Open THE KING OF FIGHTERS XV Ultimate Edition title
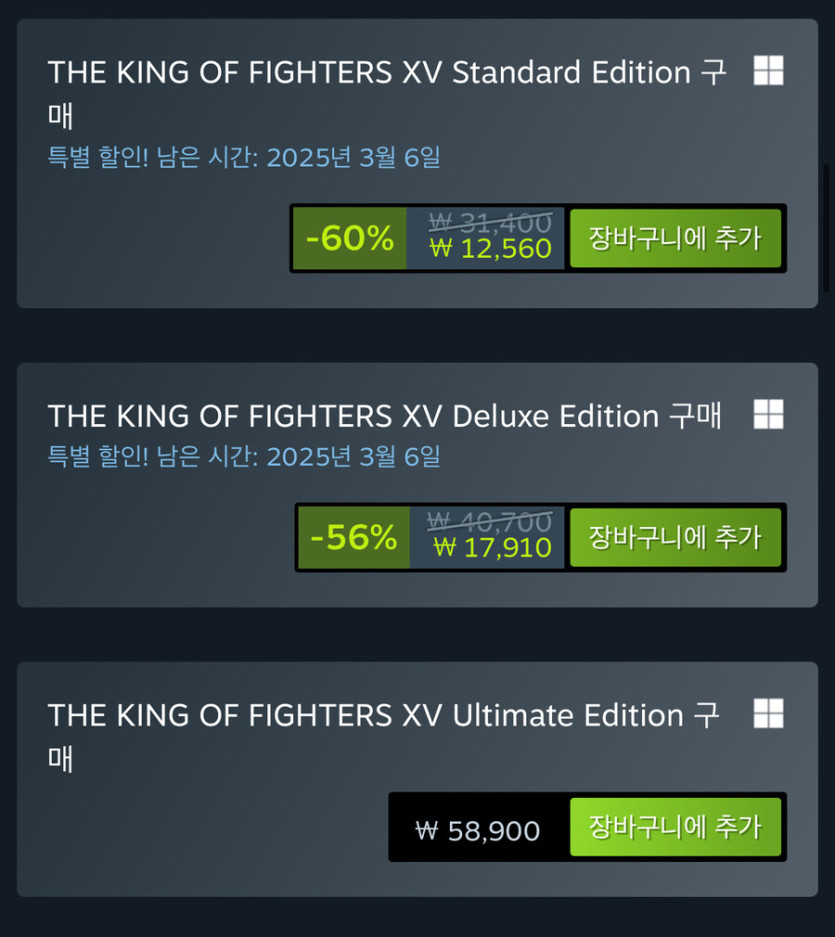The image size is (835, 937). [x=366, y=716]
